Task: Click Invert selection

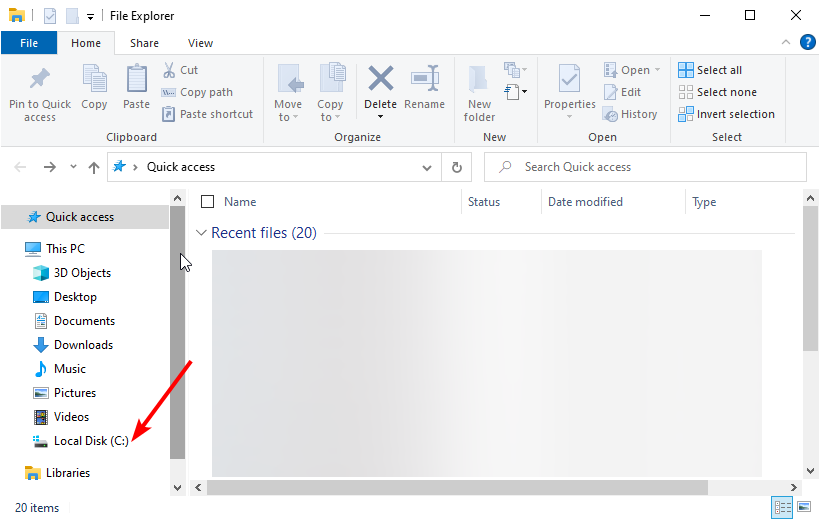Action: pyautogui.click(x=726, y=114)
